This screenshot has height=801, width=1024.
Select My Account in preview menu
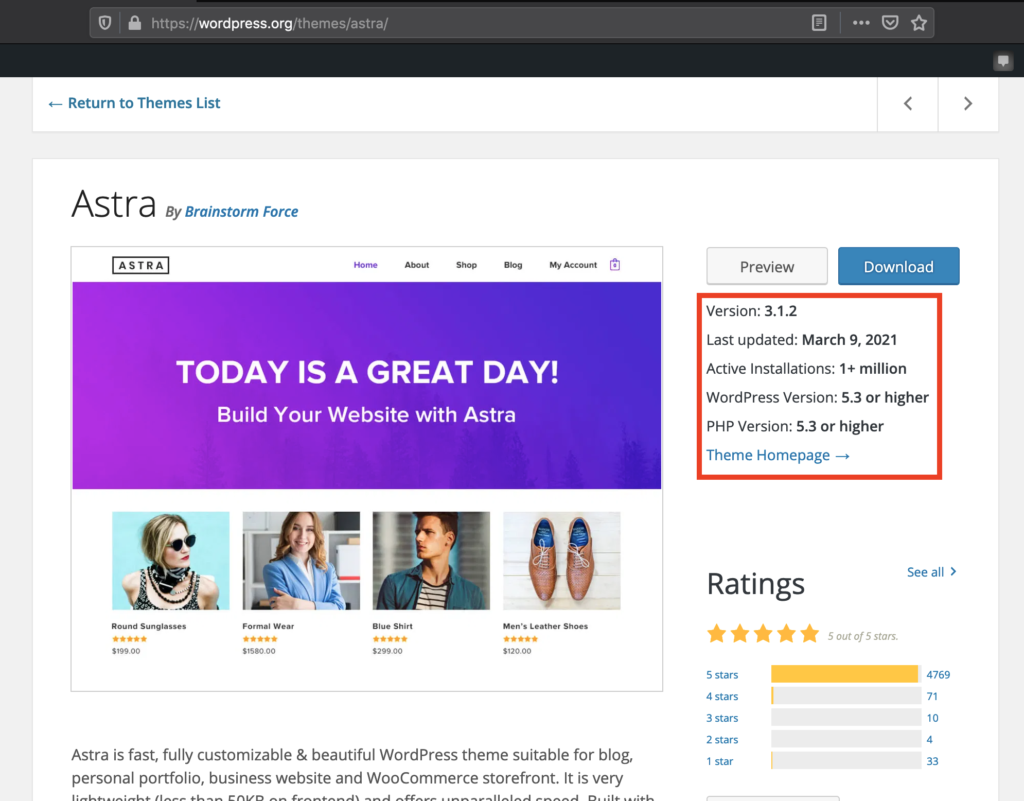573,264
